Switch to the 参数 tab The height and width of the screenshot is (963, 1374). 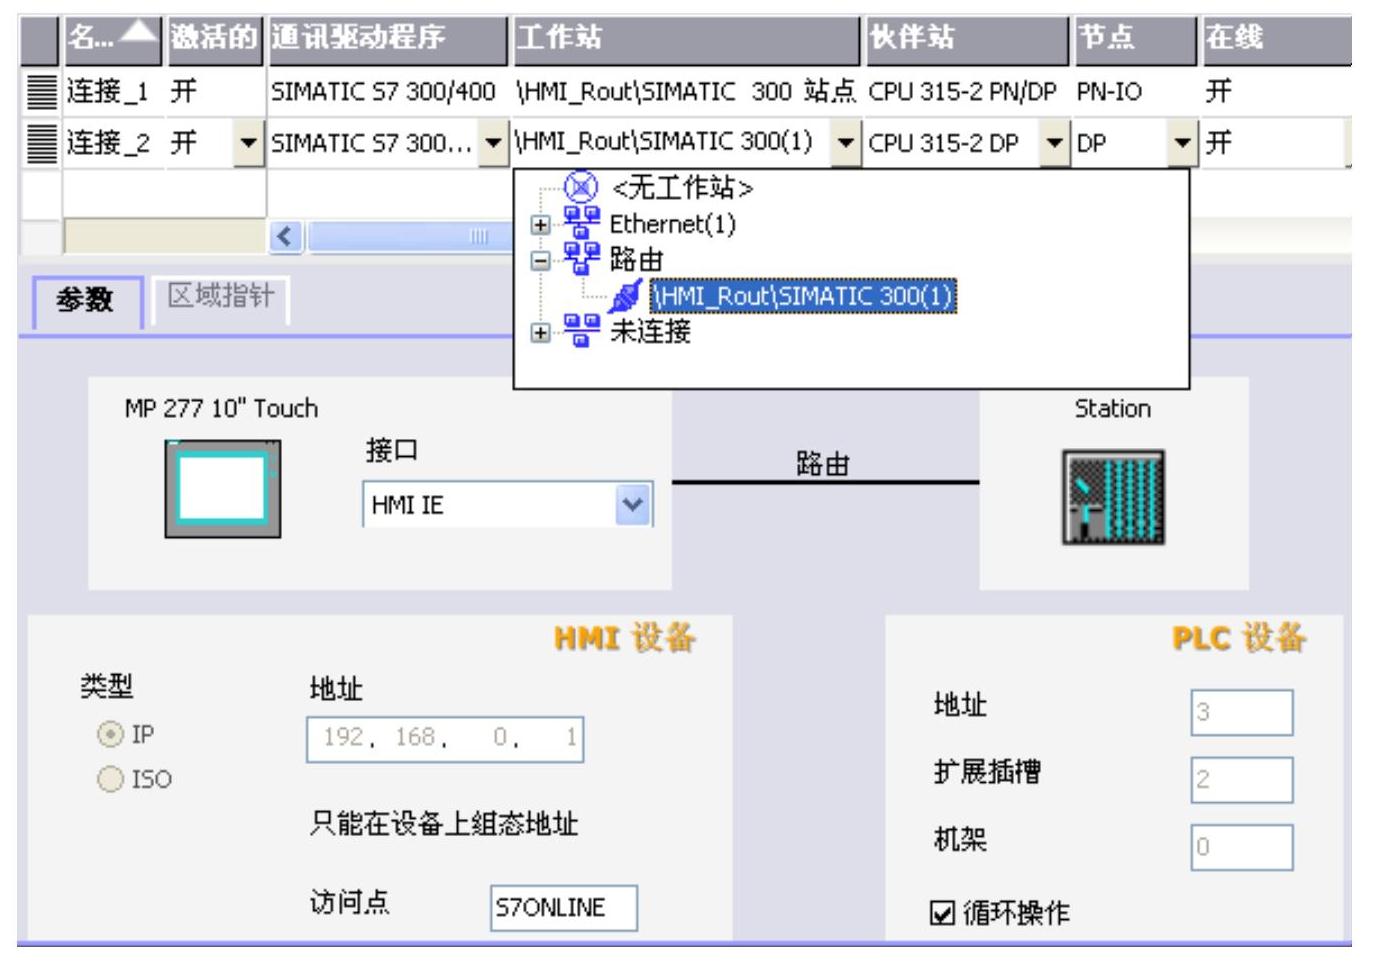pyautogui.click(x=85, y=300)
